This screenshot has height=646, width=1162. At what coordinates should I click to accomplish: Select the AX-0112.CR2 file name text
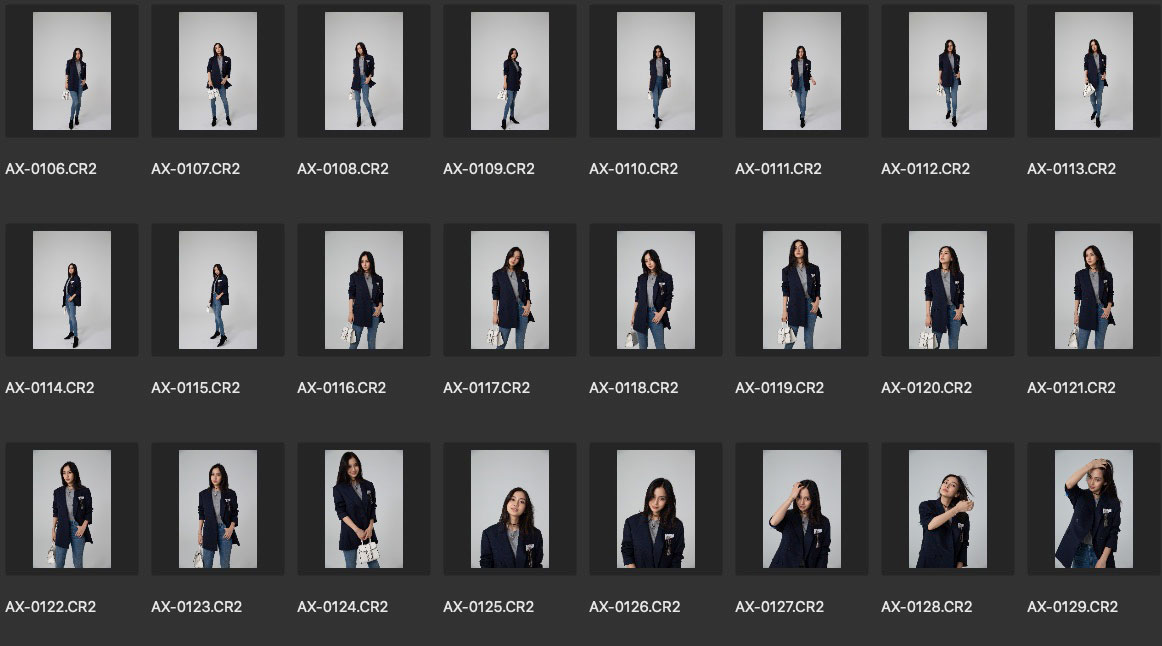point(925,169)
